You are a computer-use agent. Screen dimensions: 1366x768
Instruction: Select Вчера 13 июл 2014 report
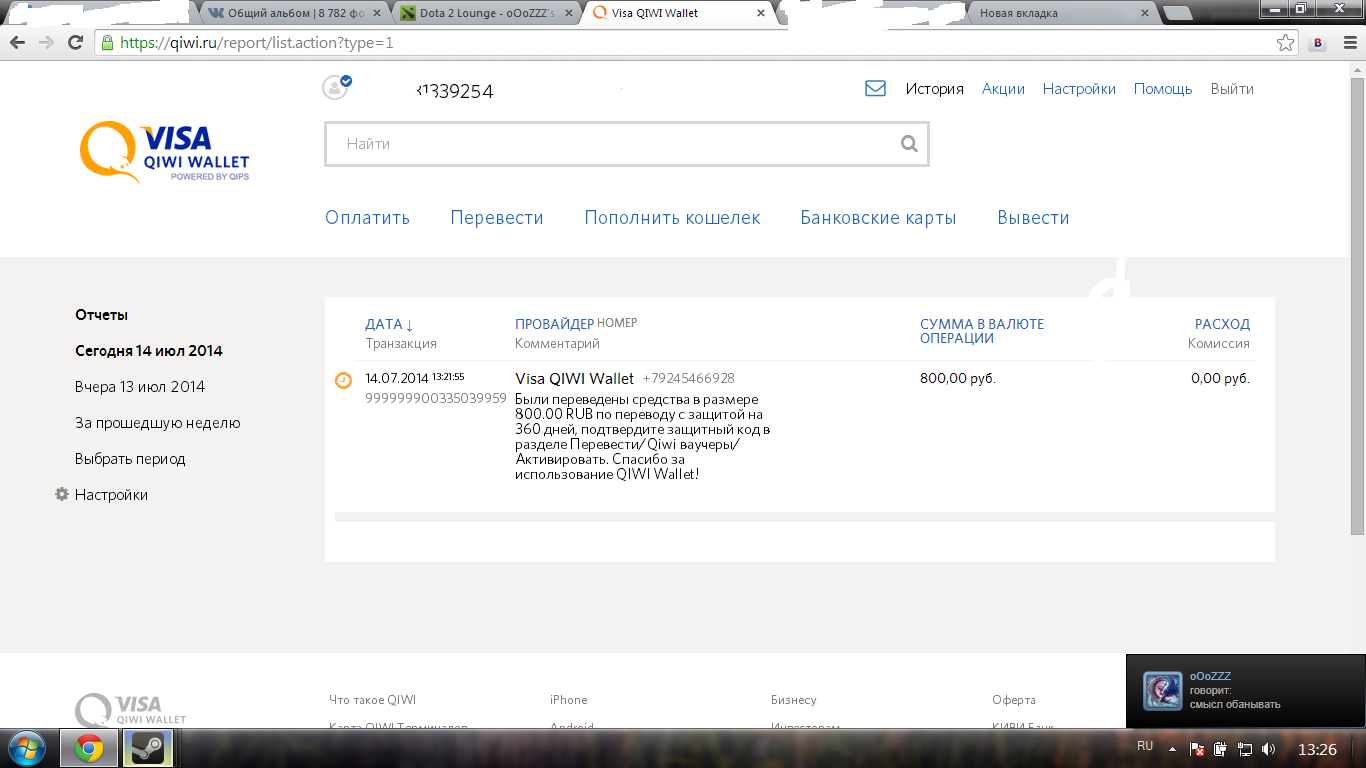(x=140, y=387)
